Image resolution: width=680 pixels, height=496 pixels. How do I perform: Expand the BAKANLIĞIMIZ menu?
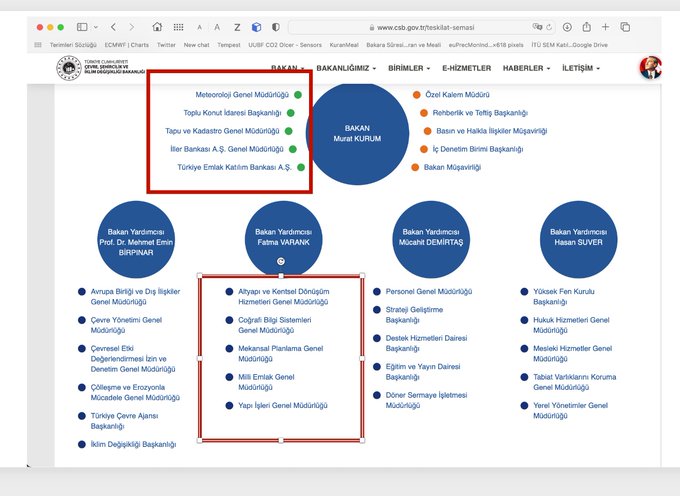click(x=346, y=68)
